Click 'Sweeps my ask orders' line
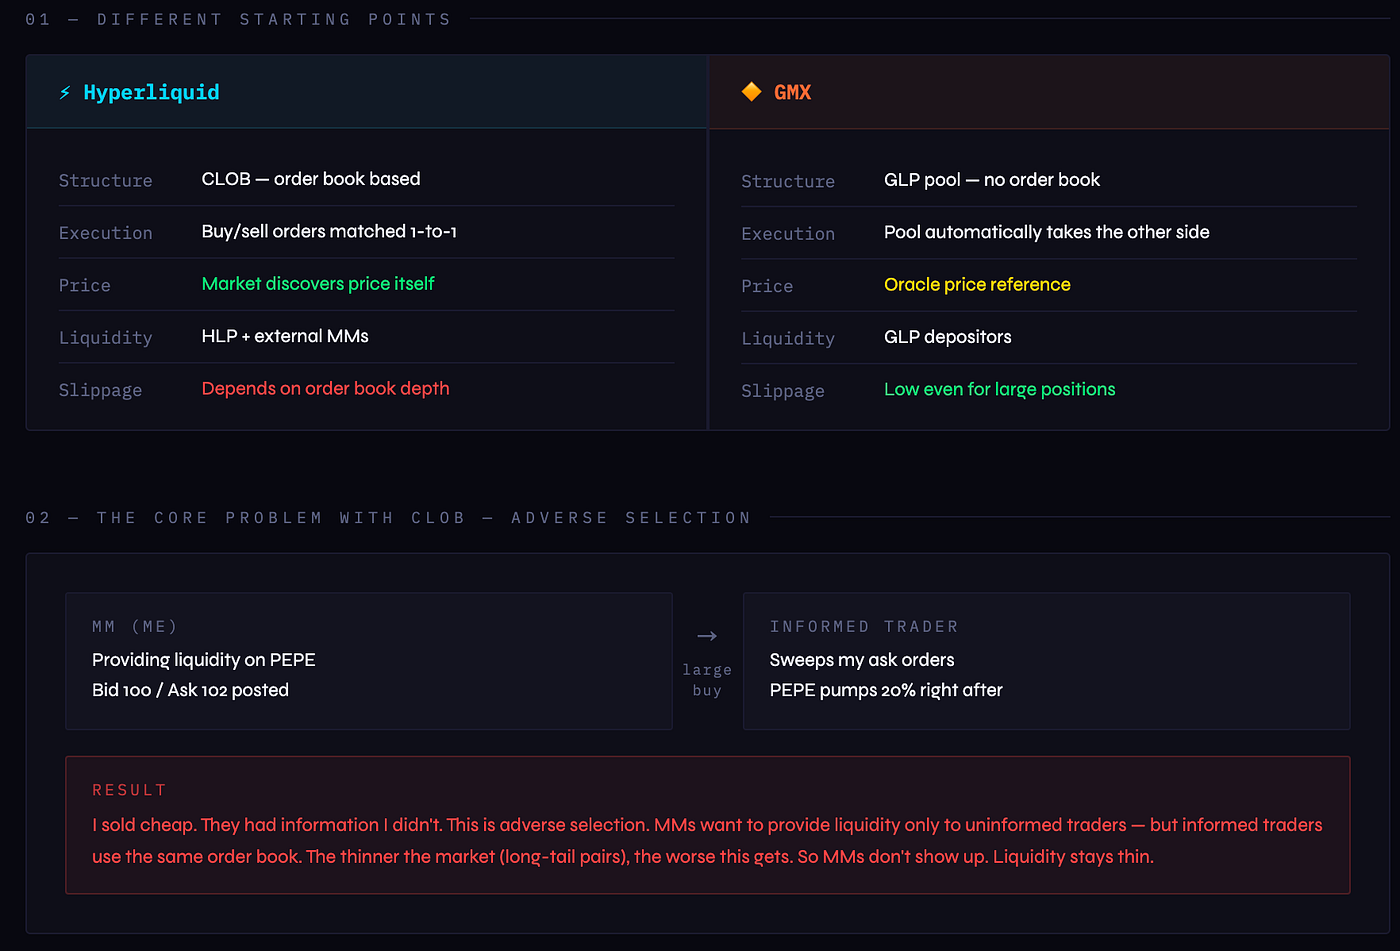 click(862, 660)
